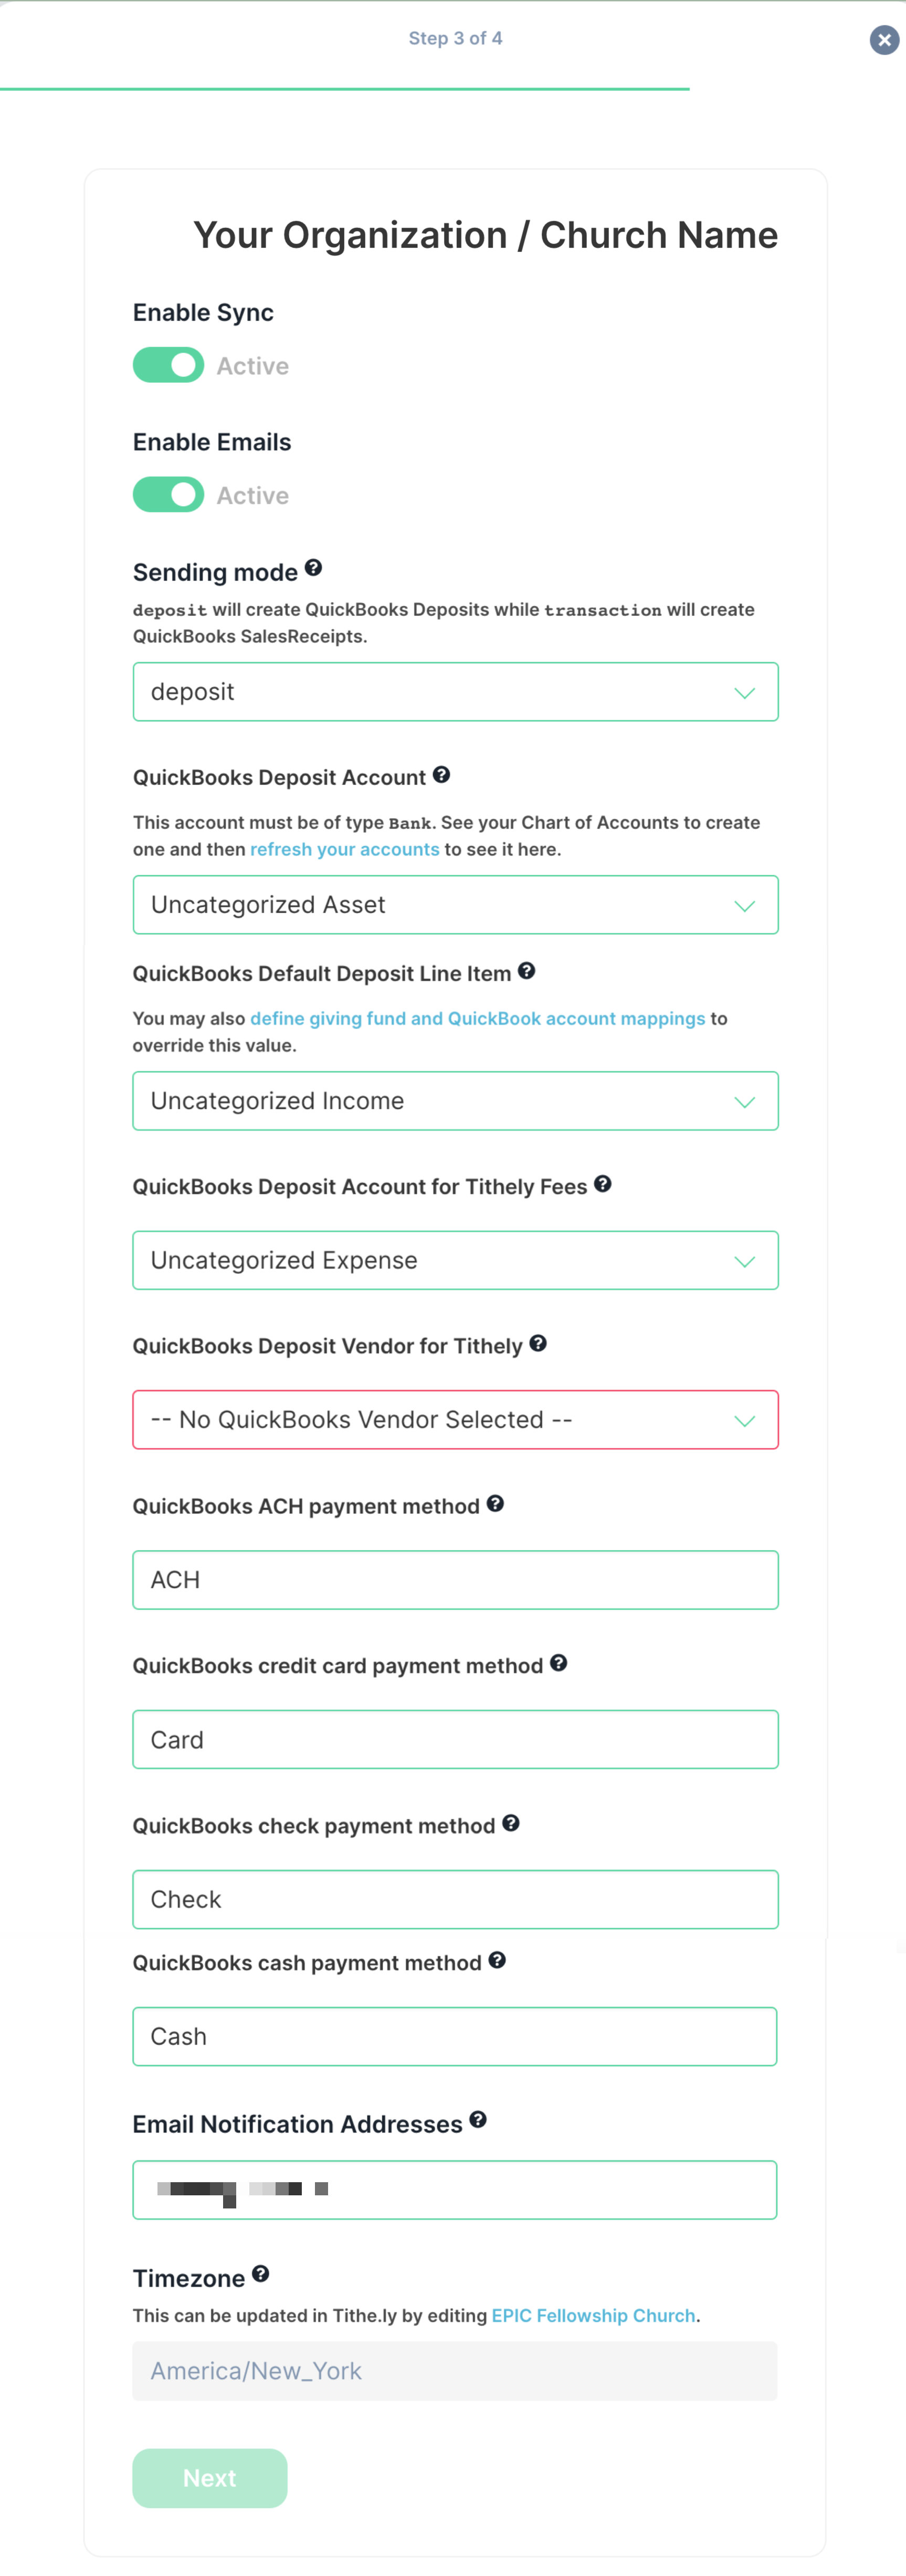Click the Timezone help icon

260,2274
